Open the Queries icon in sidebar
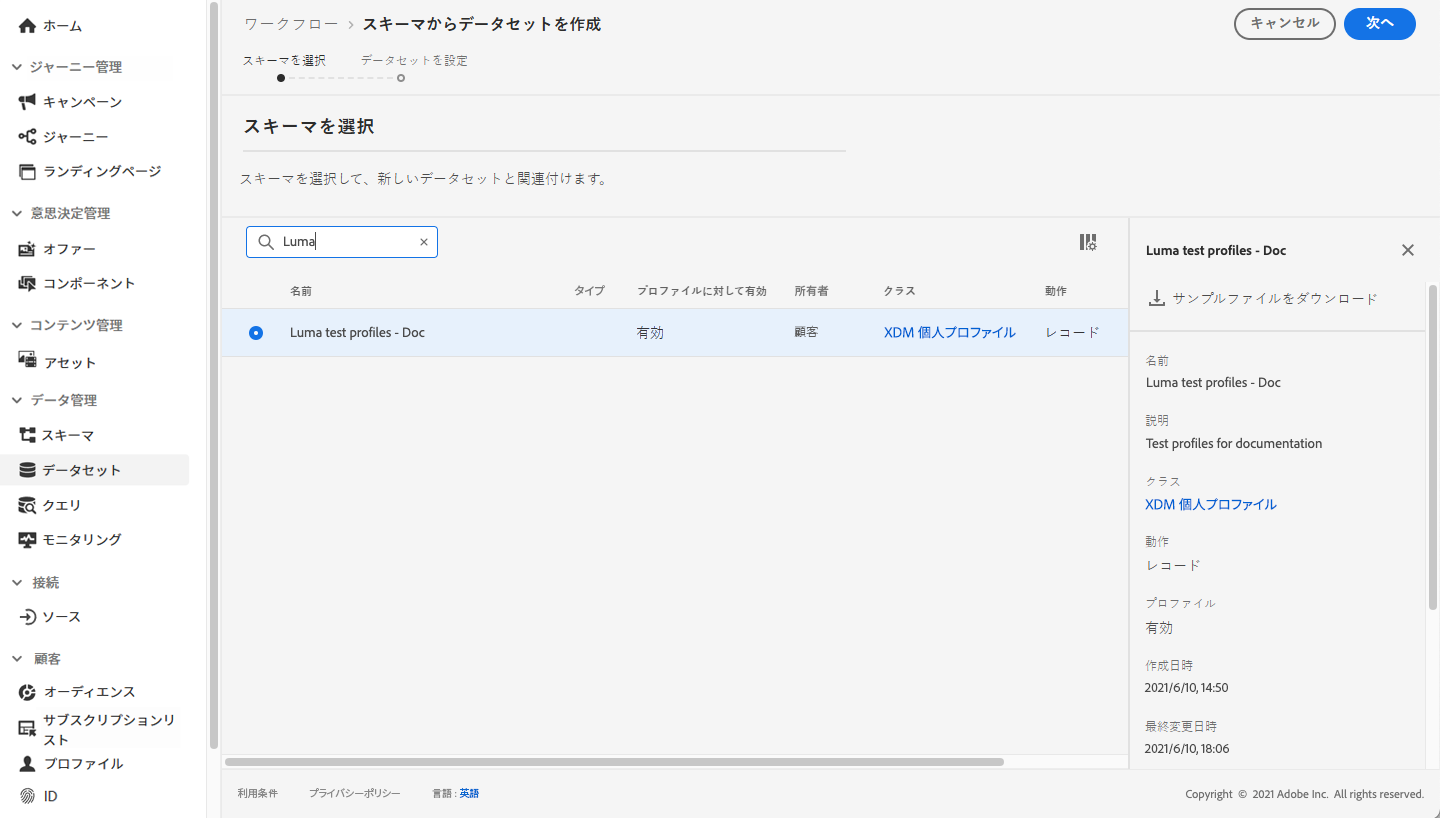This screenshot has height=818, width=1440. click(27, 506)
